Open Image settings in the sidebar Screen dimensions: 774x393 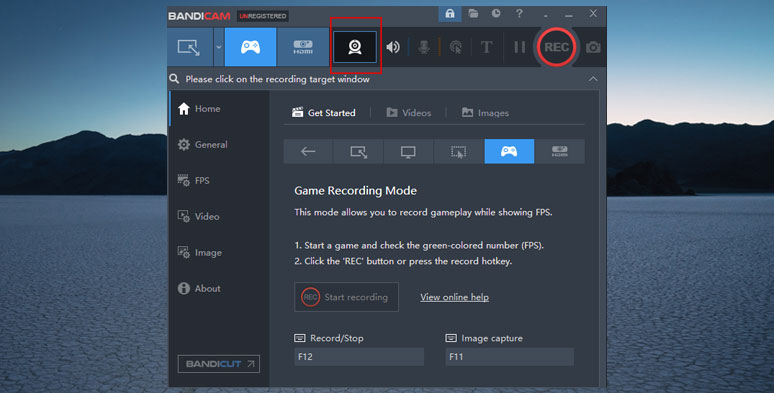[219, 252]
